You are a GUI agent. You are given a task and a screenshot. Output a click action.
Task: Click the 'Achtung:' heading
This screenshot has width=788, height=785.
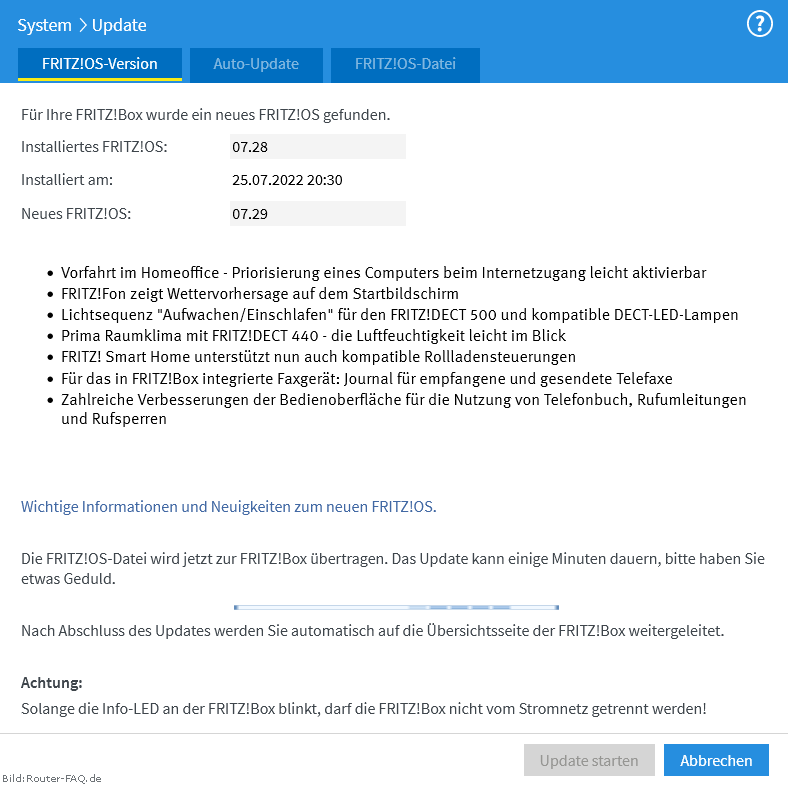pos(52,683)
